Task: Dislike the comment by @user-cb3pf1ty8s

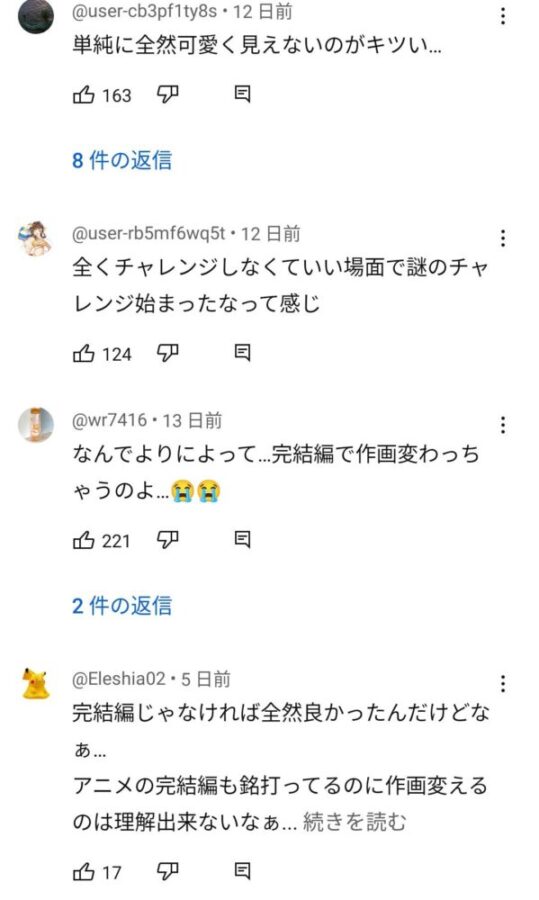Action: pos(168,95)
